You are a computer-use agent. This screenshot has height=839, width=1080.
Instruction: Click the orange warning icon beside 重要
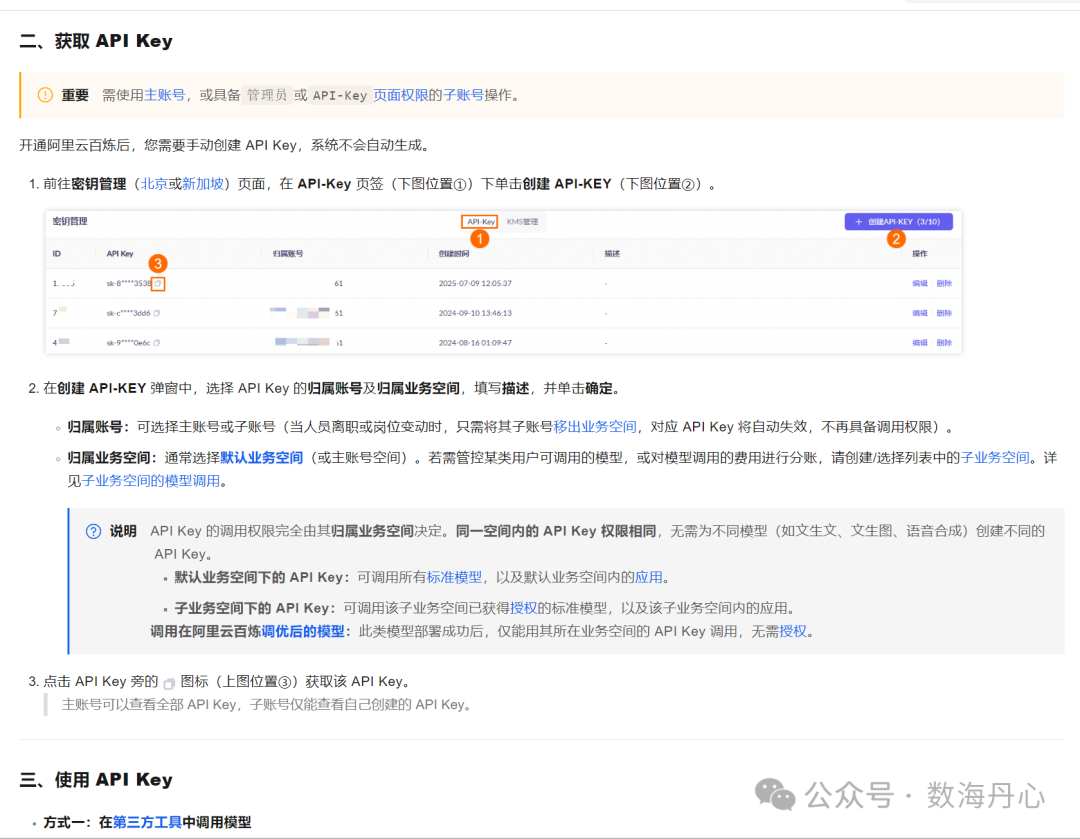pos(45,95)
